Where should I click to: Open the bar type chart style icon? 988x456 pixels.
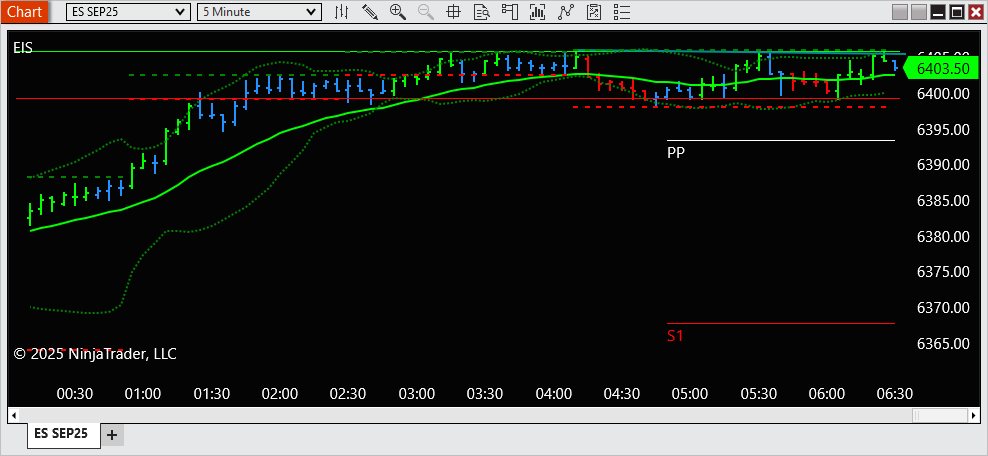(x=342, y=11)
